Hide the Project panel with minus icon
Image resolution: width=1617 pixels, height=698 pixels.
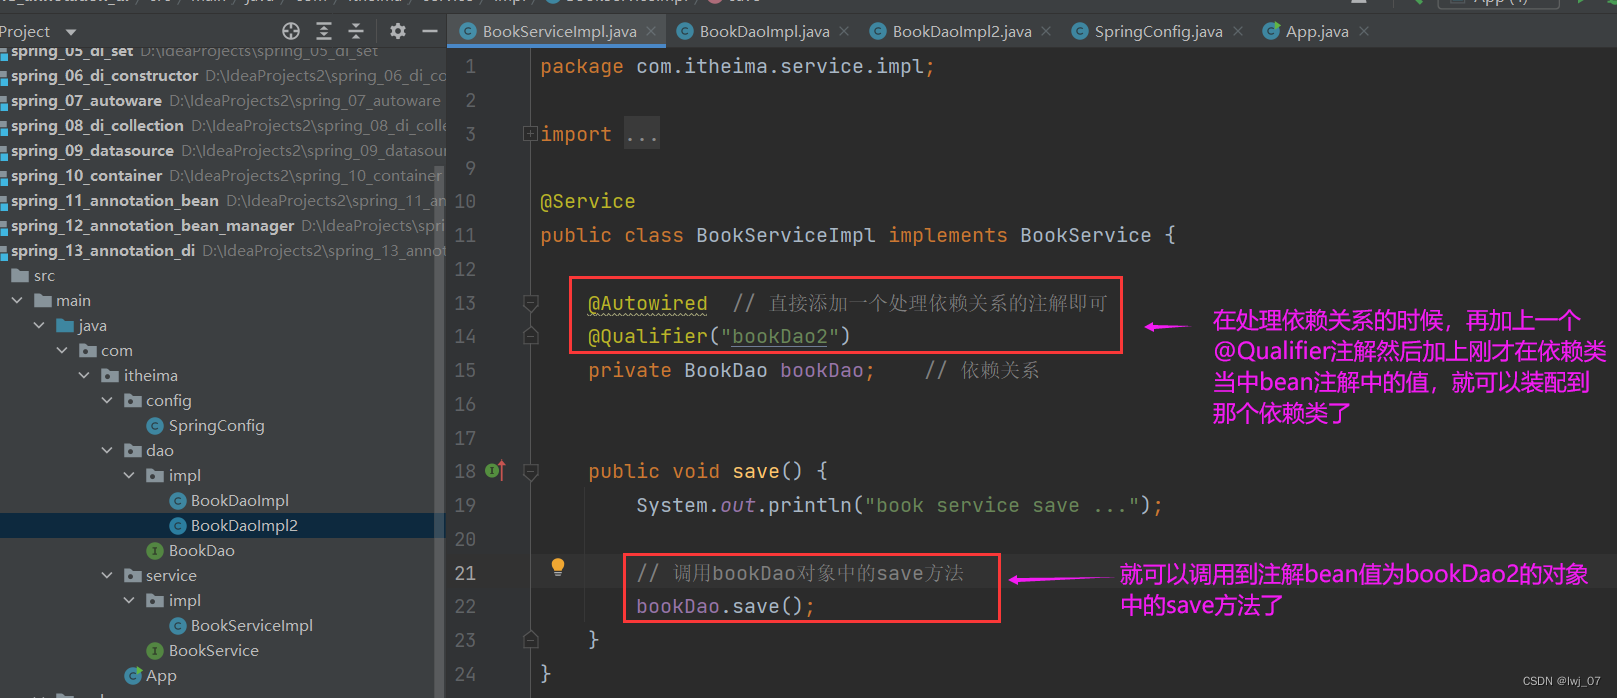(x=430, y=31)
